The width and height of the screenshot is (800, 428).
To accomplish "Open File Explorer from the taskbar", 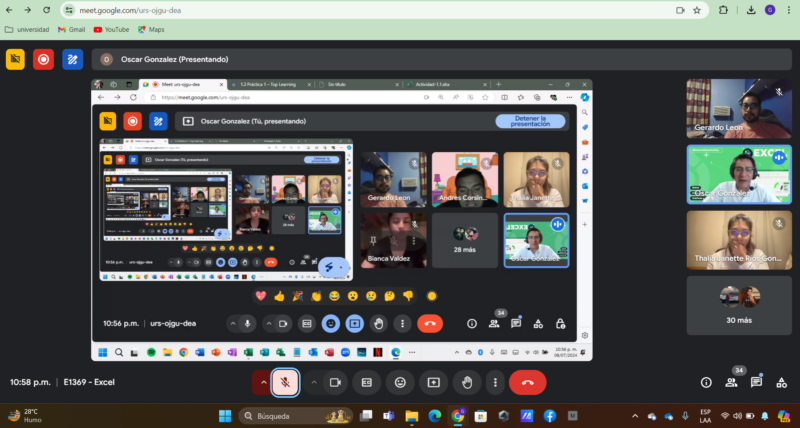I will click(x=412, y=416).
